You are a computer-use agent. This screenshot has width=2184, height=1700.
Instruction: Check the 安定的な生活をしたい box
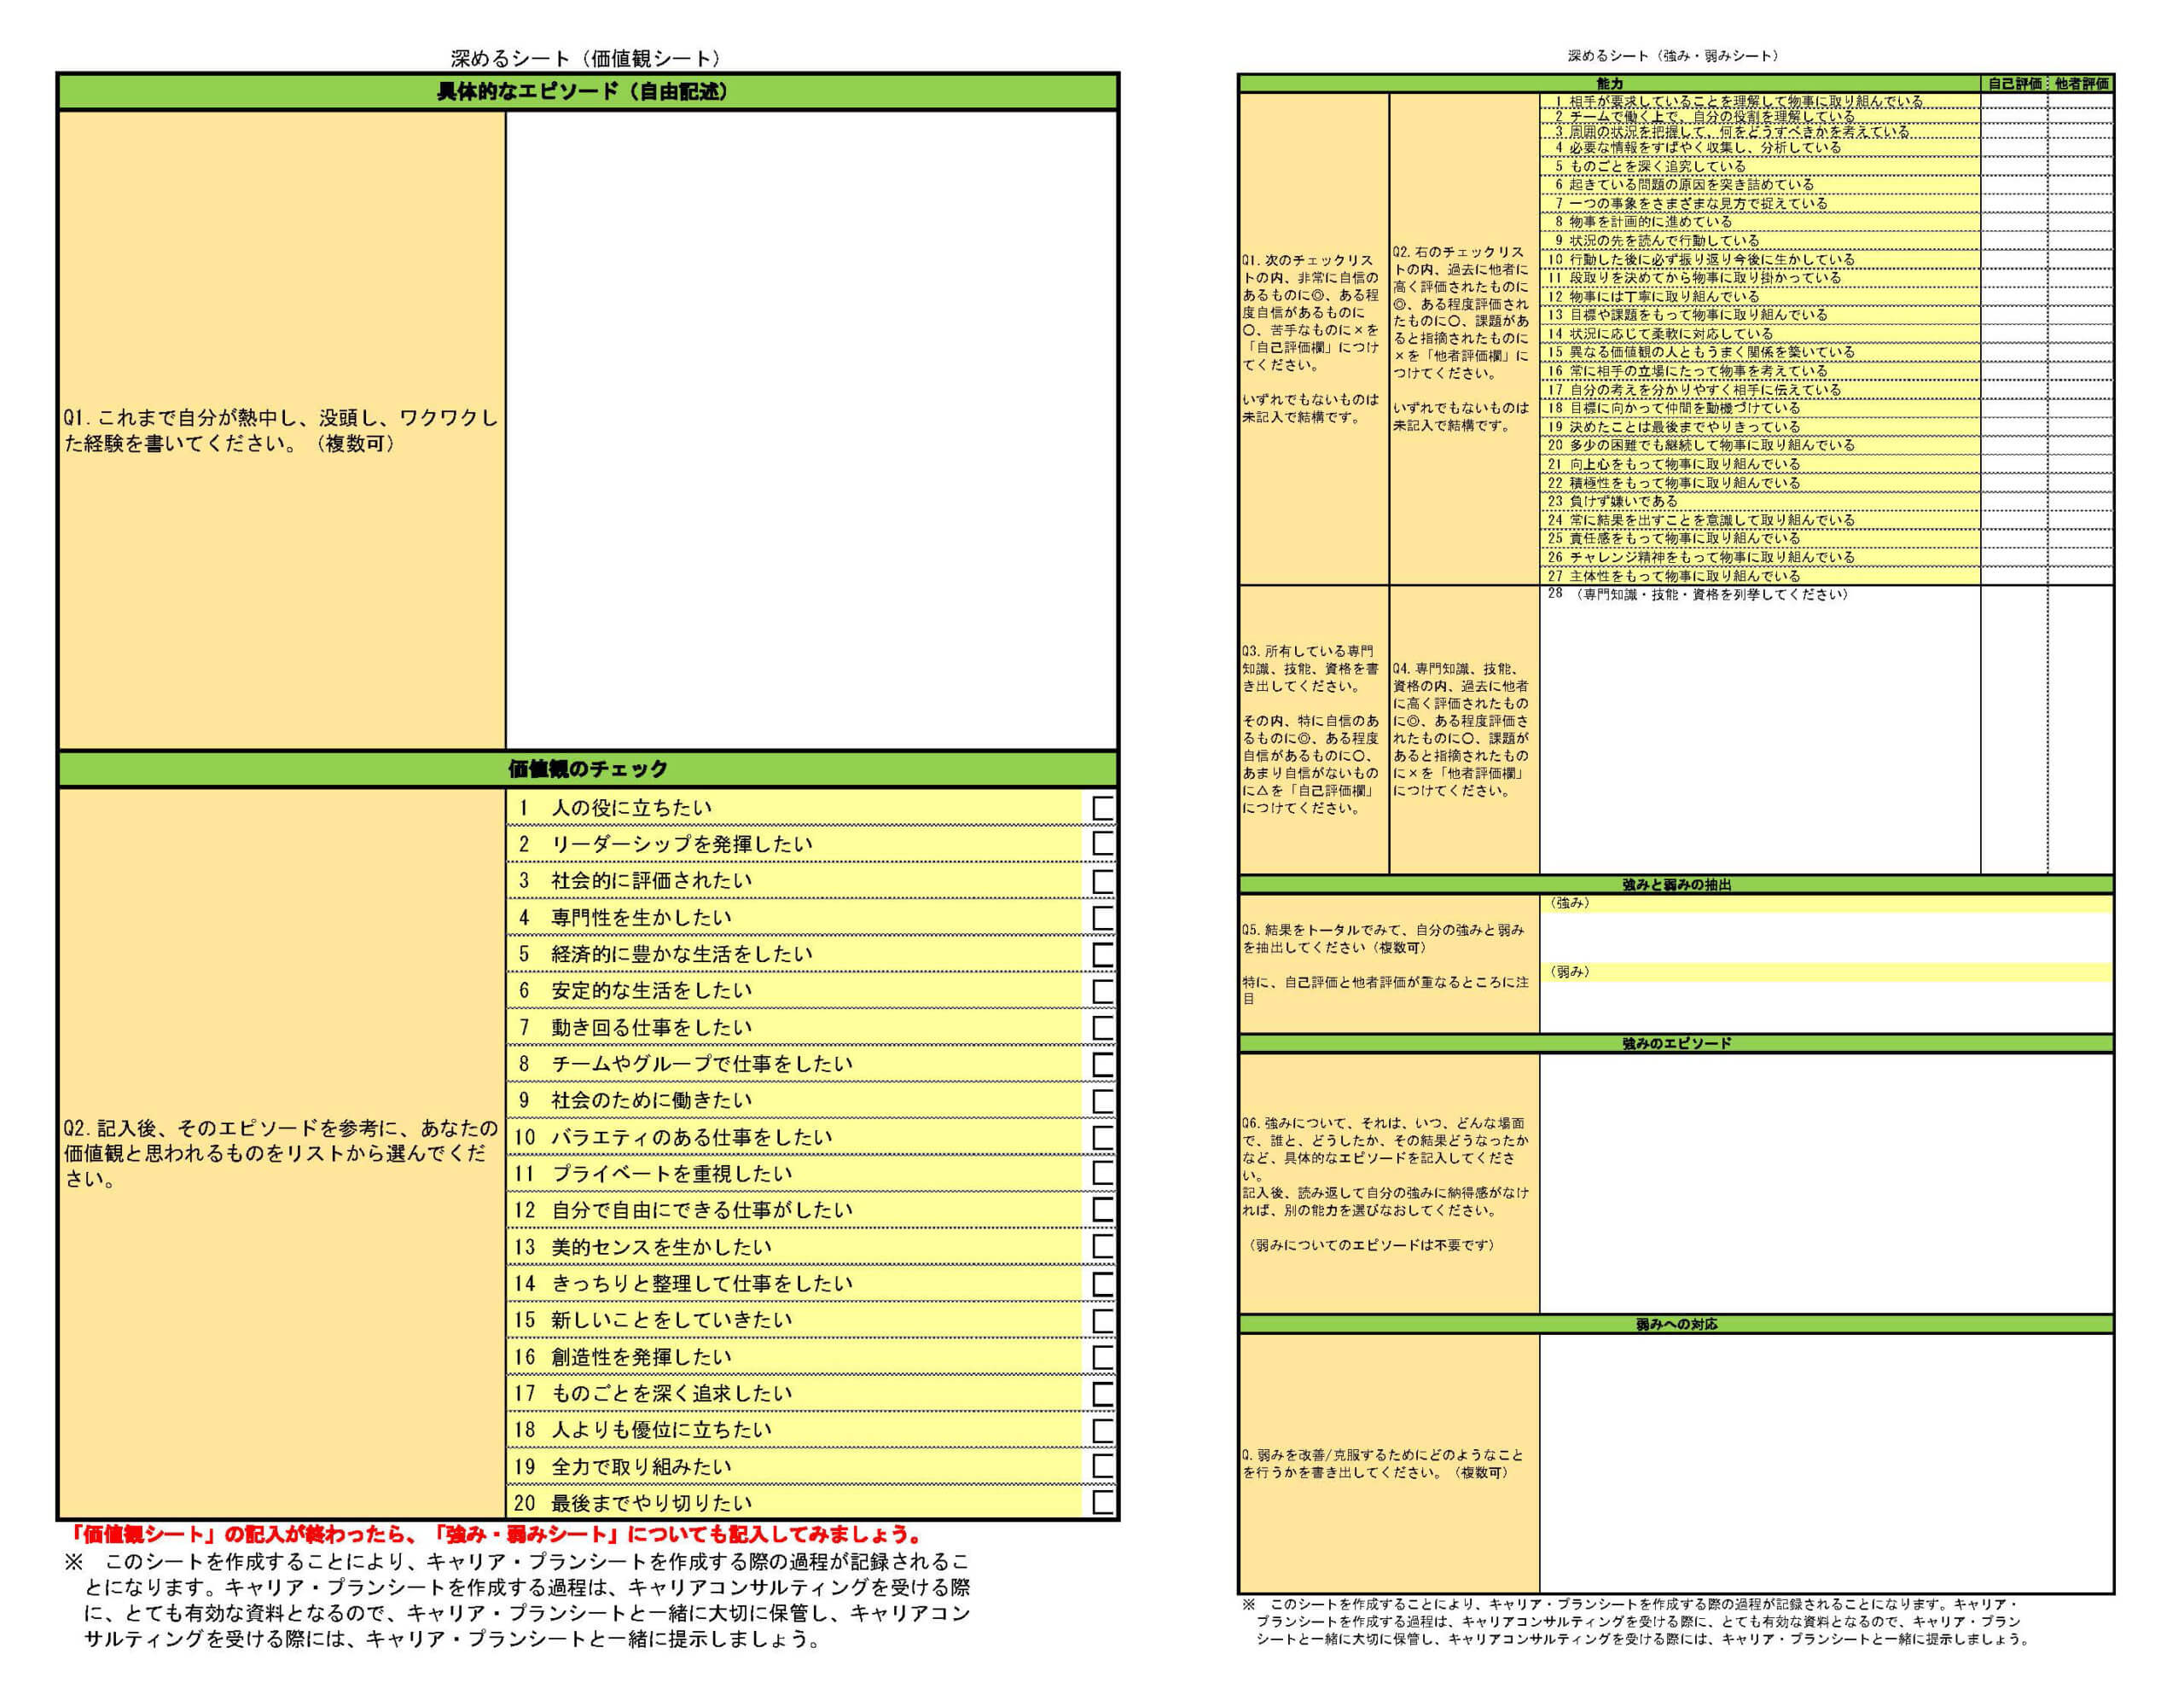pyautogui.click(x=1103, y=990)
